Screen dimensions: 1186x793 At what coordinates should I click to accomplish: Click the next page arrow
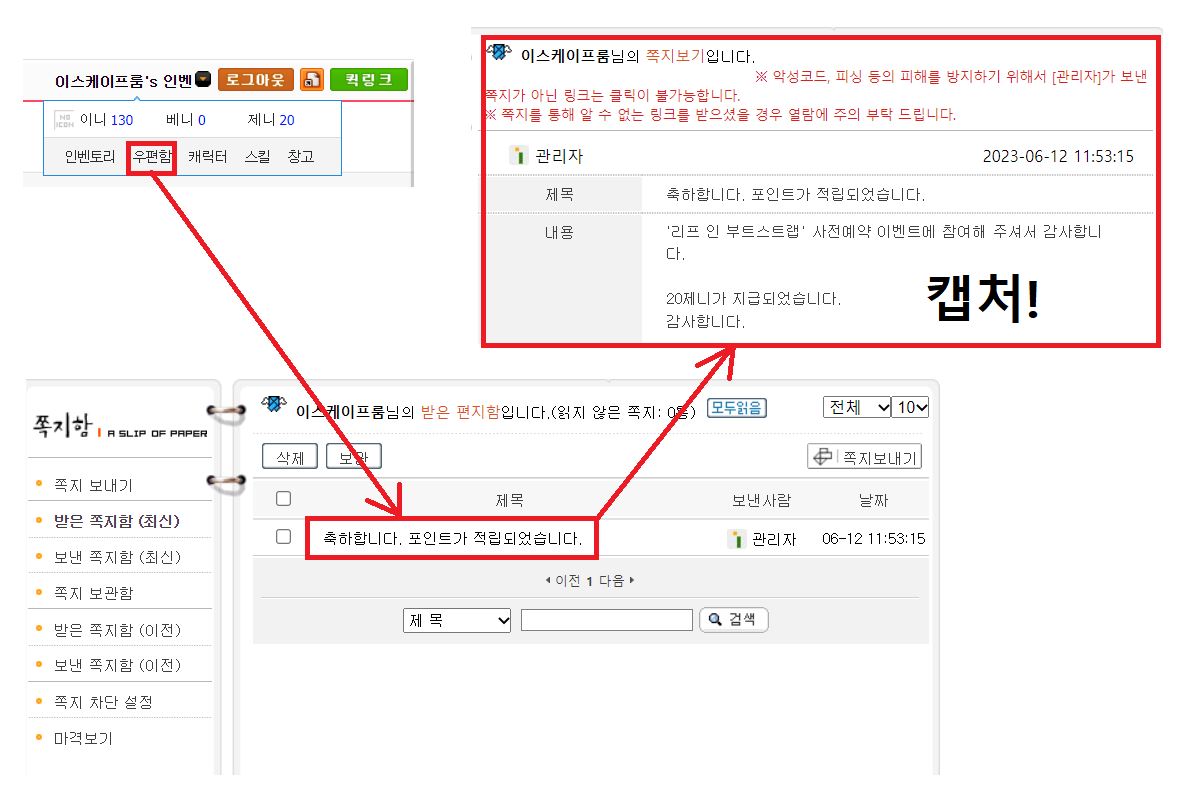pyautogui.click(x=632, y=581)
